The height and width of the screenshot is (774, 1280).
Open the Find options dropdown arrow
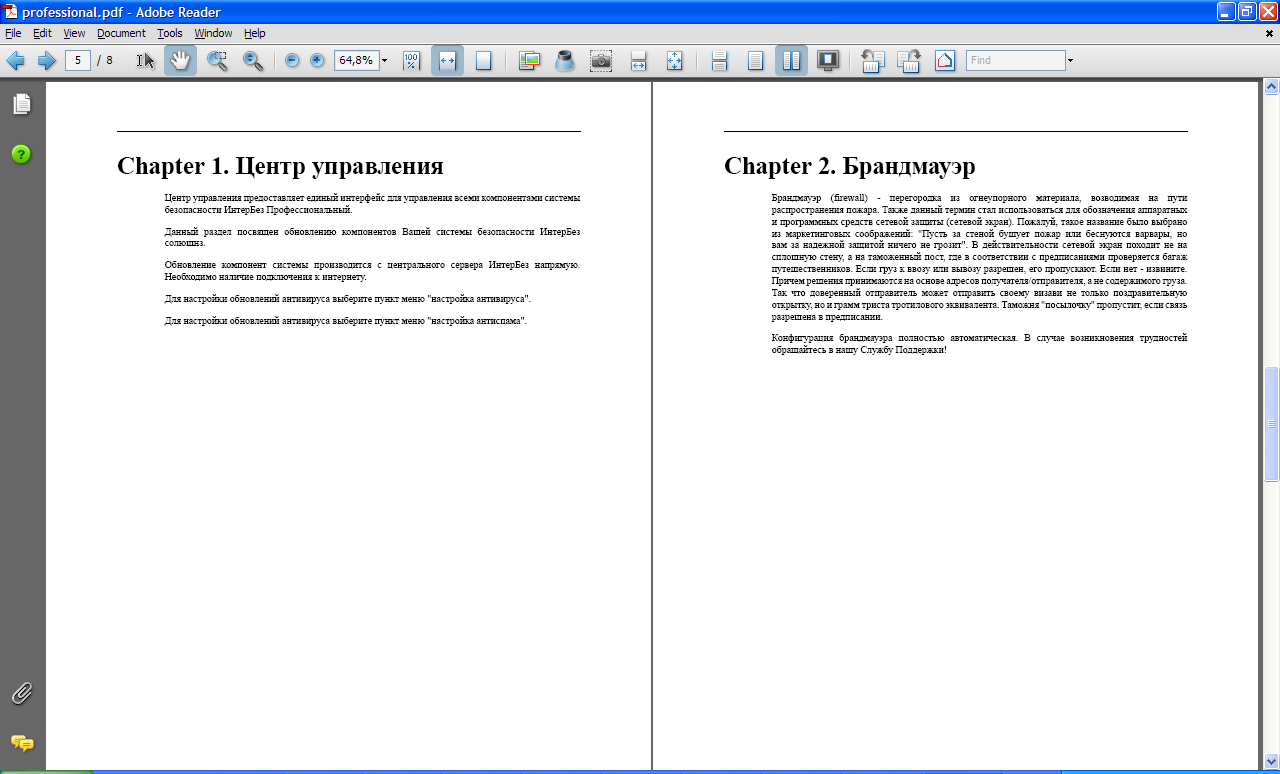point(1071,61)
